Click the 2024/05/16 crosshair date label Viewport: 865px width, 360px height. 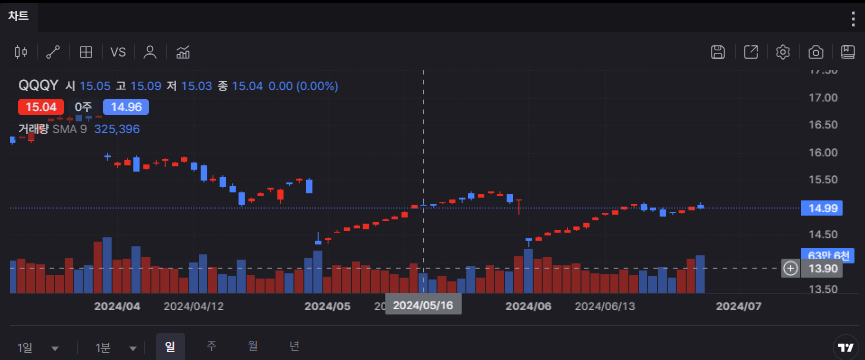click(x=423, y=305)
